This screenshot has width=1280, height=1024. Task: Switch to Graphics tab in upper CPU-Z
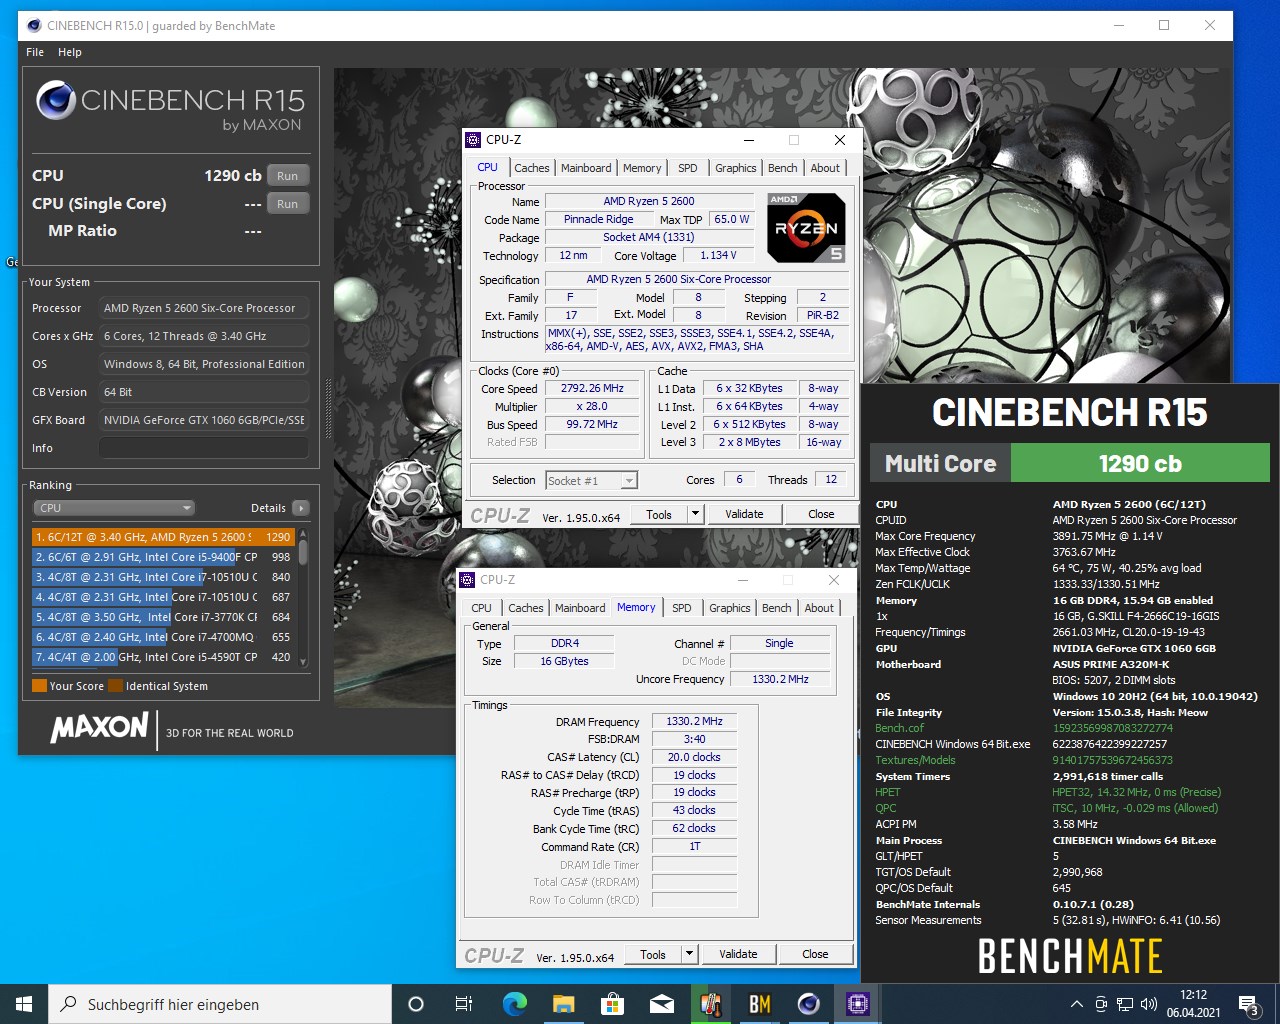coord(736,168)
